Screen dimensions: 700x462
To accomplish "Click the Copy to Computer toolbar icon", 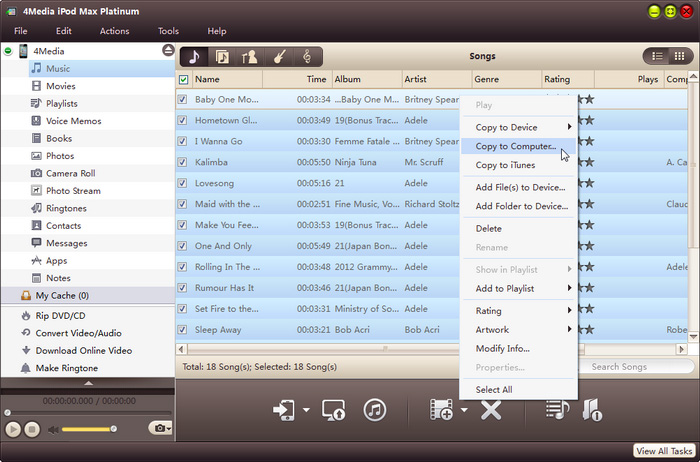I will point(334,410).
